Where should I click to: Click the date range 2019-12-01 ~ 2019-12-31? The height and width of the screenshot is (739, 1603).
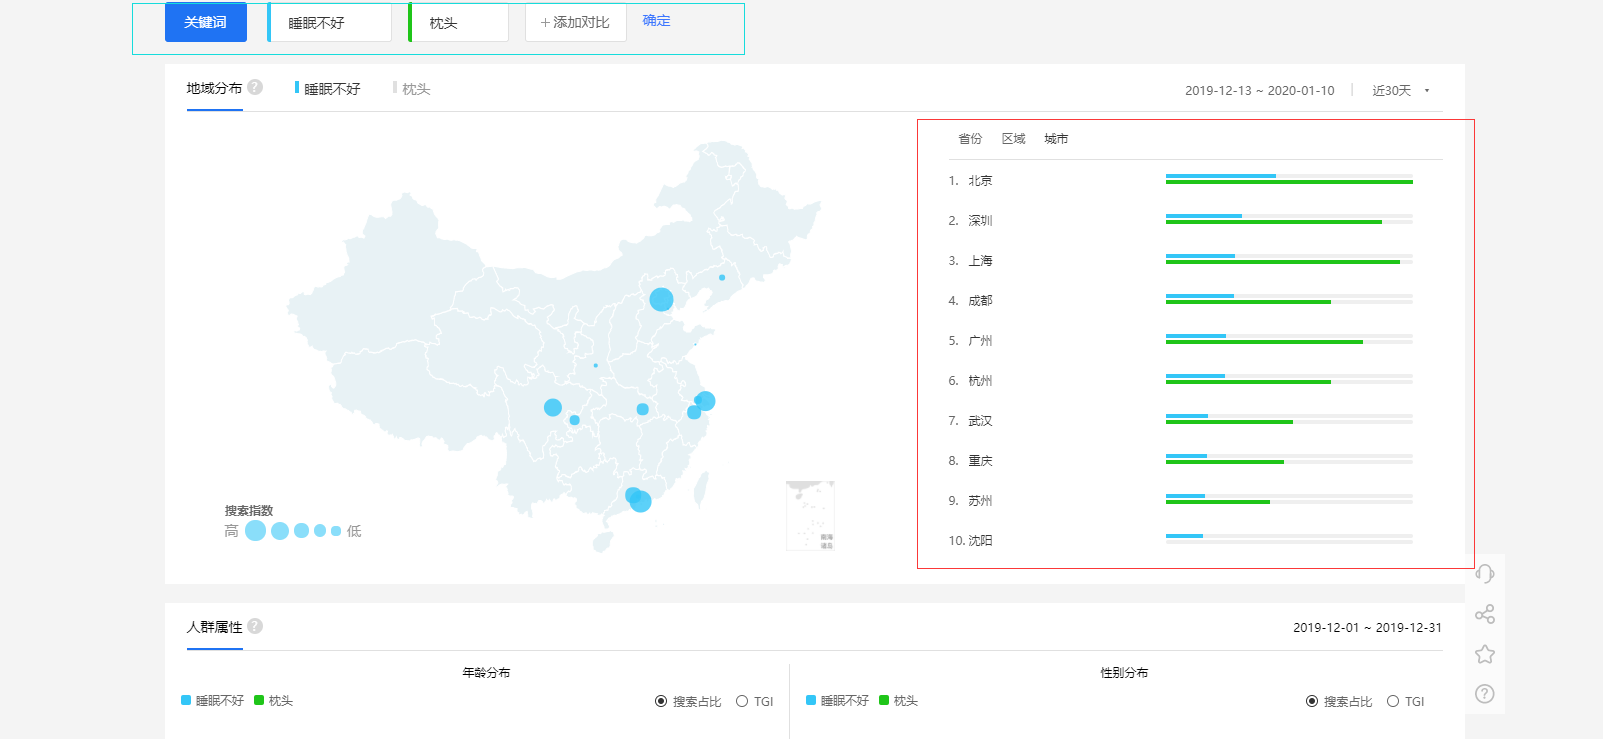point(1367,628)
